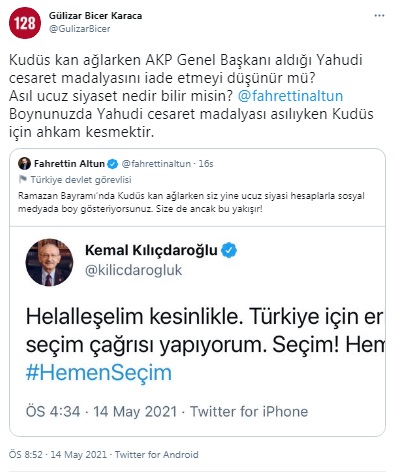Open the quoted tweet text starting Ramazan Bayramı'nda
This screenshot has width=394, height=472.
pyautogui.click(x=191, y=203)
